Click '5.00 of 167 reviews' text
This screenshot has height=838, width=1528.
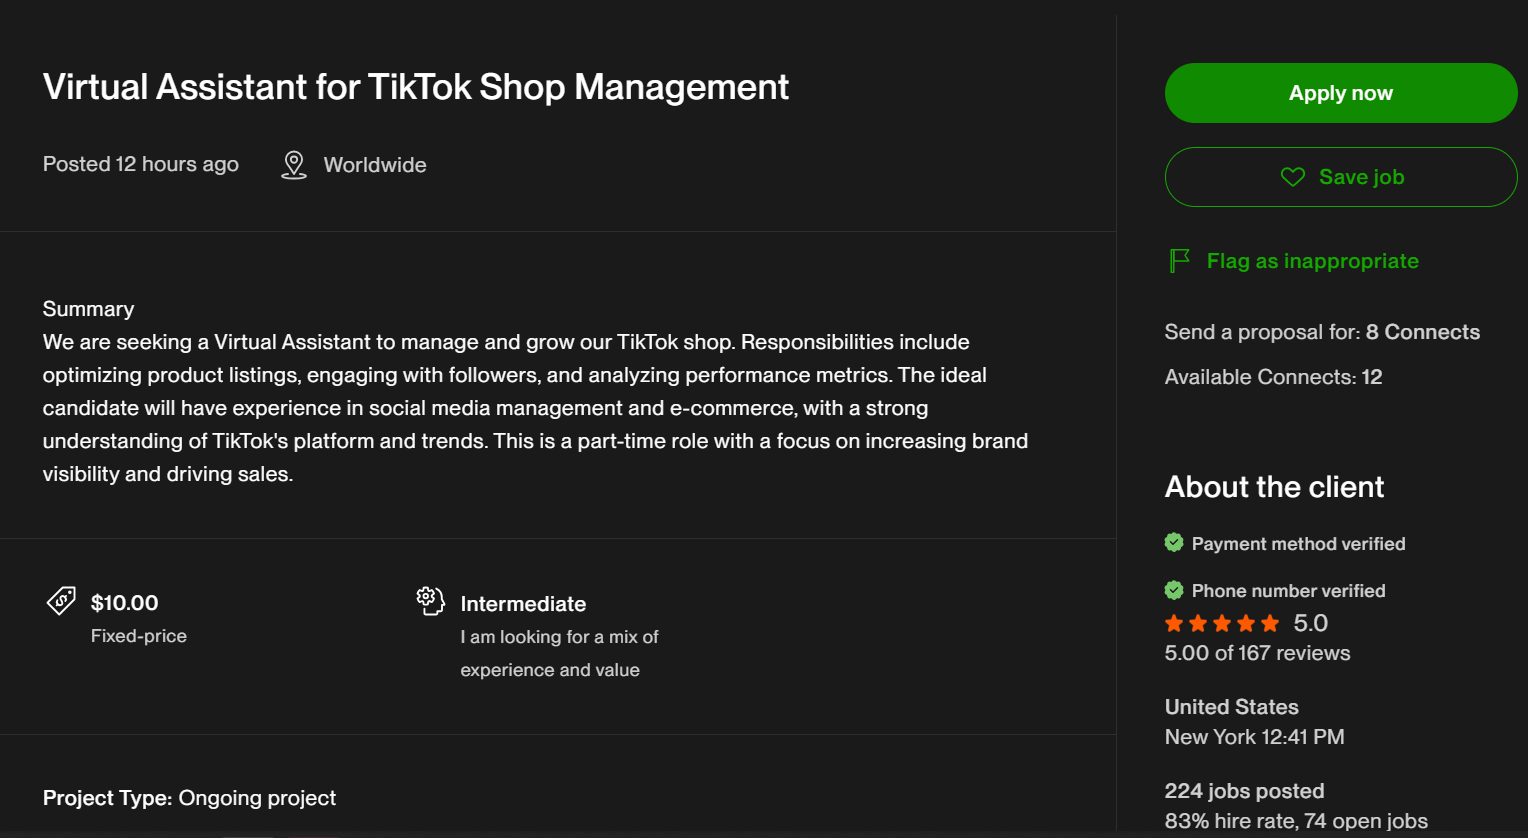1257,653
